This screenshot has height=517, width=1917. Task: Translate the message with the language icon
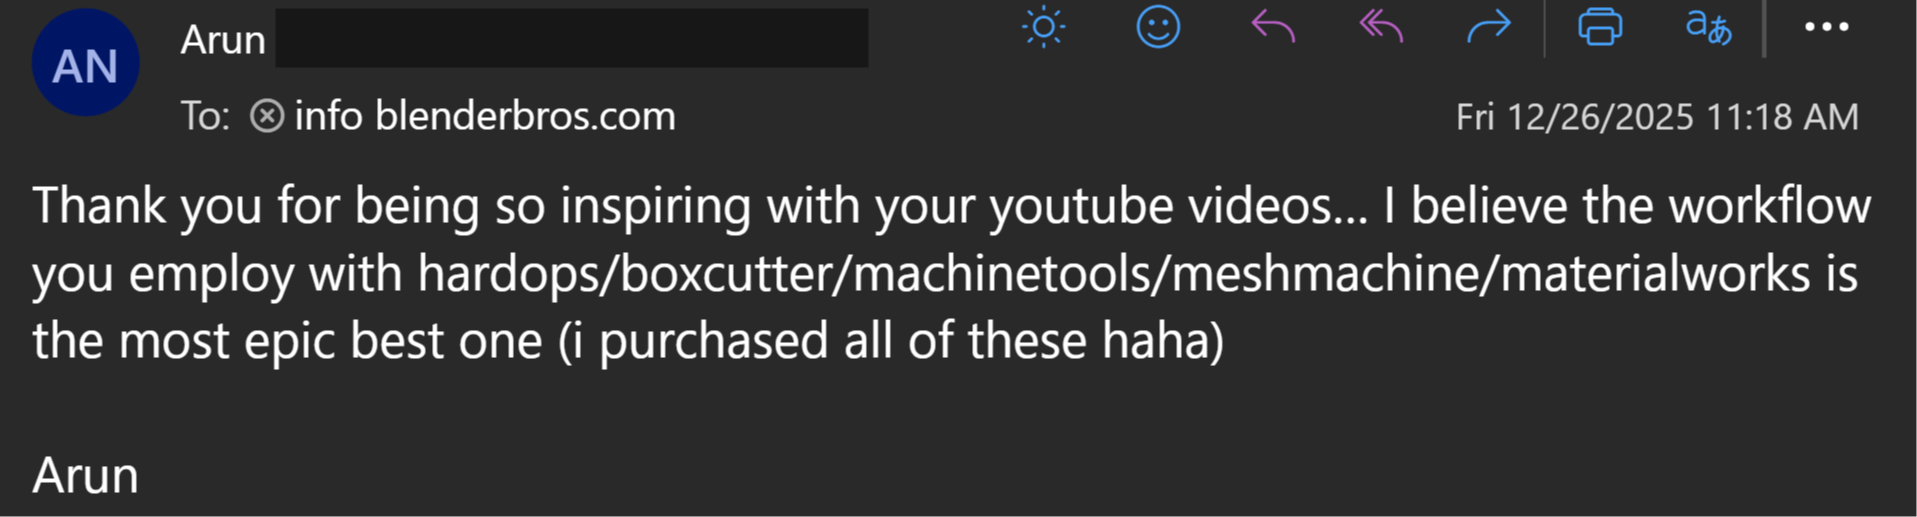click(1708, 27)
